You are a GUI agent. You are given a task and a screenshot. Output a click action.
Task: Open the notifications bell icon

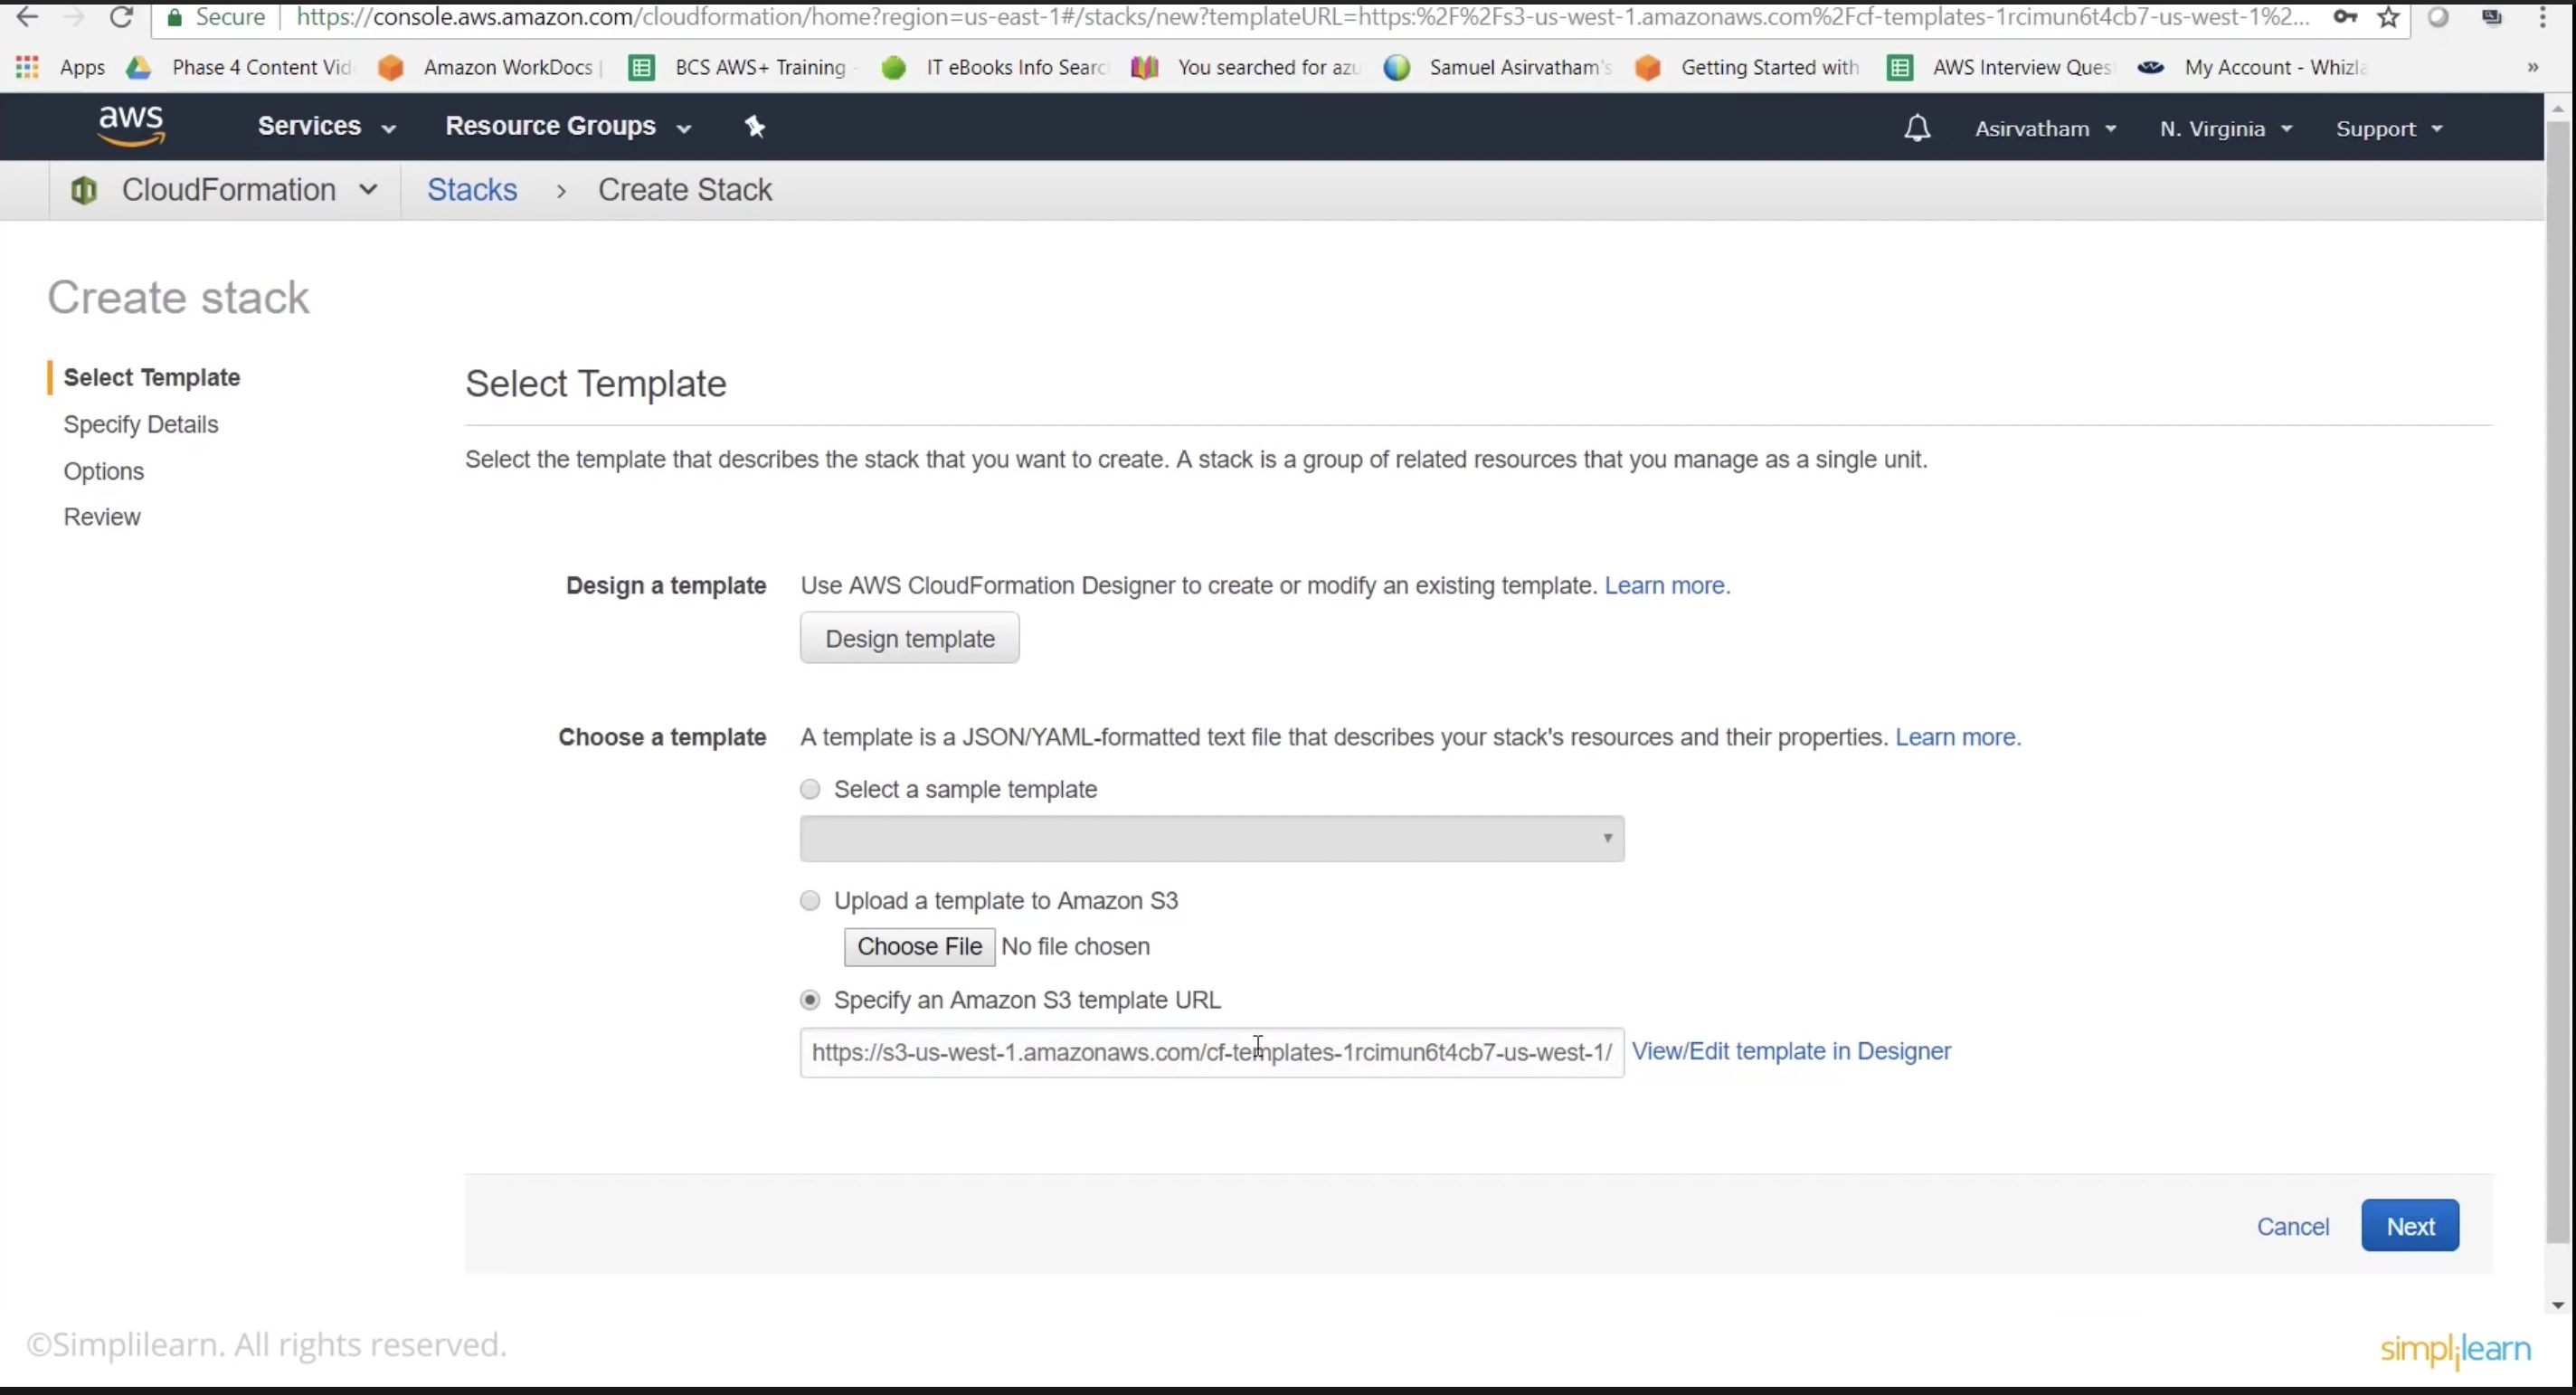(1916, 128)
